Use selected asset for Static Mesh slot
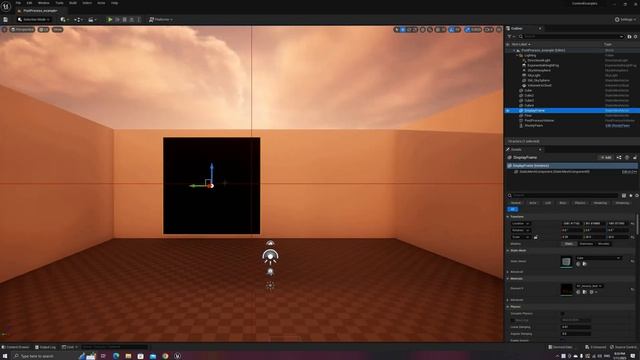Image resolution: width=640 pixels, height=360 pixels. pos(578,264)
